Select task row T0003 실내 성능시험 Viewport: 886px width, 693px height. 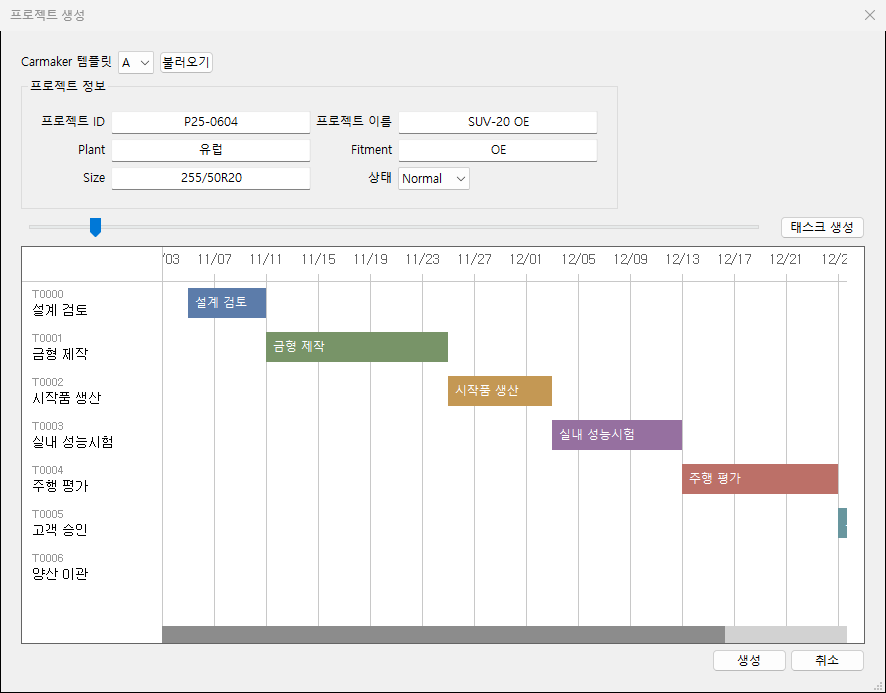(x=92, y=435)
